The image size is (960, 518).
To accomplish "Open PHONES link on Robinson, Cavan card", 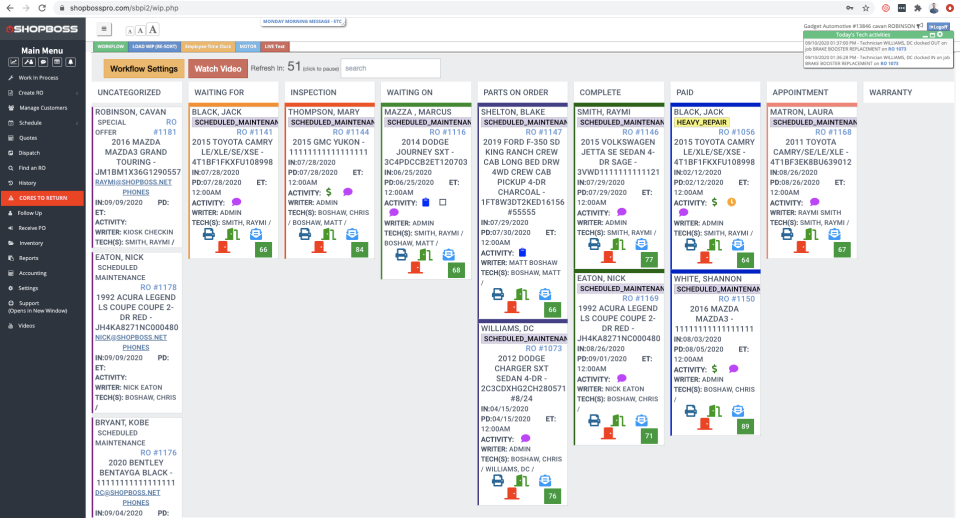I will tap(136, 192).
